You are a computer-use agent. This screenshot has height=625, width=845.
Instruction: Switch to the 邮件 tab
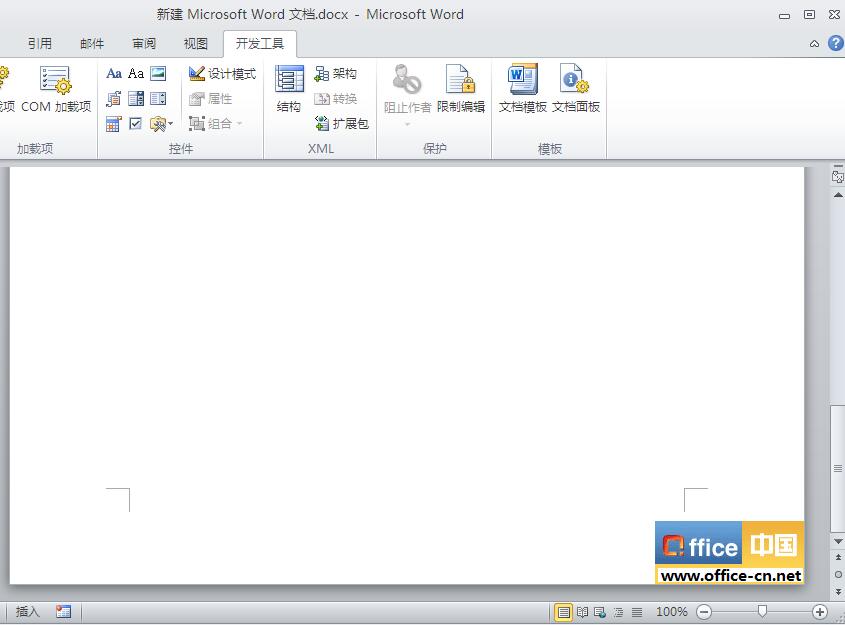[x=92, y=44]
